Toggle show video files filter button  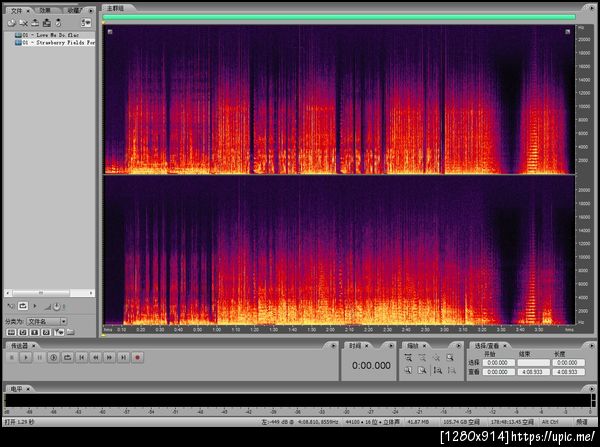pos(34,332)
